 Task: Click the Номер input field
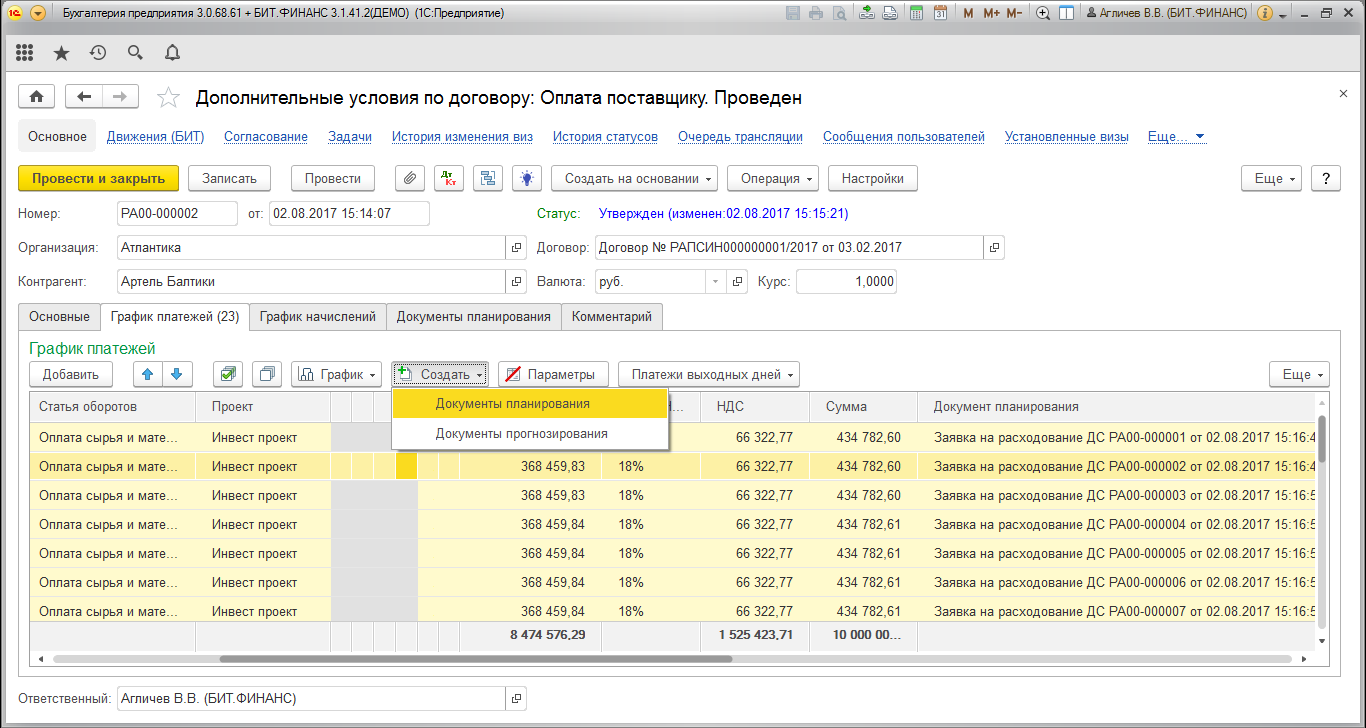(177, 213)
